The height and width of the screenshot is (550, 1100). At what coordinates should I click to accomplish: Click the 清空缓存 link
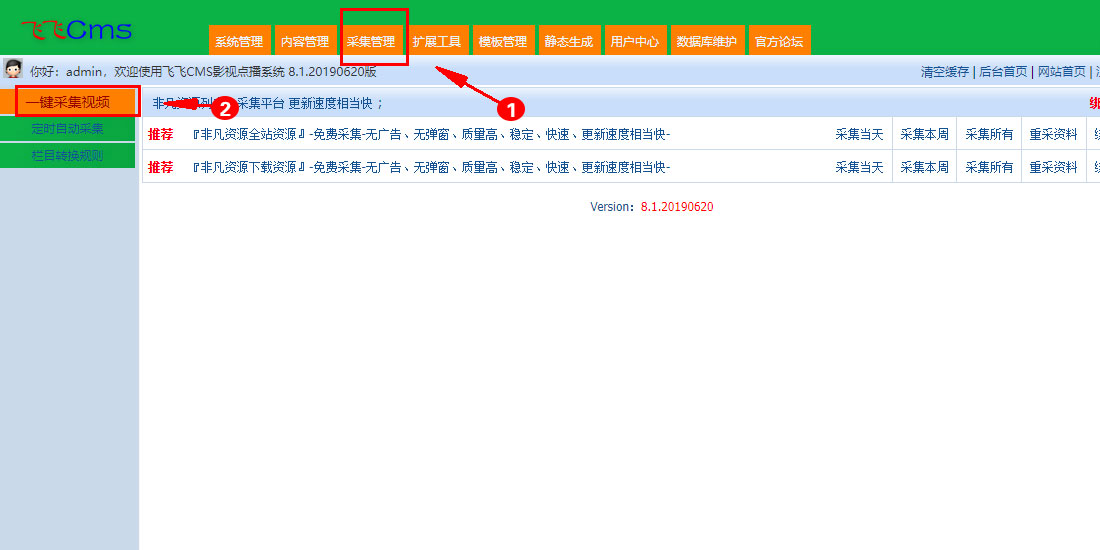click(x=945, y=71)
